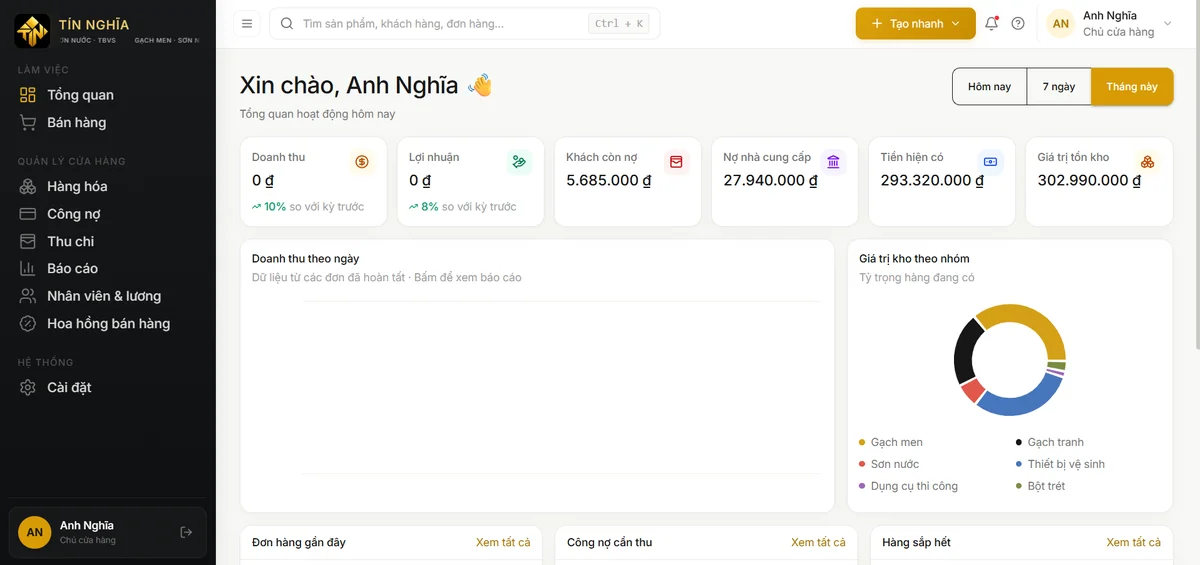Open Tổng quan dashboard icon in sidebar

click(x=28, y=95)
